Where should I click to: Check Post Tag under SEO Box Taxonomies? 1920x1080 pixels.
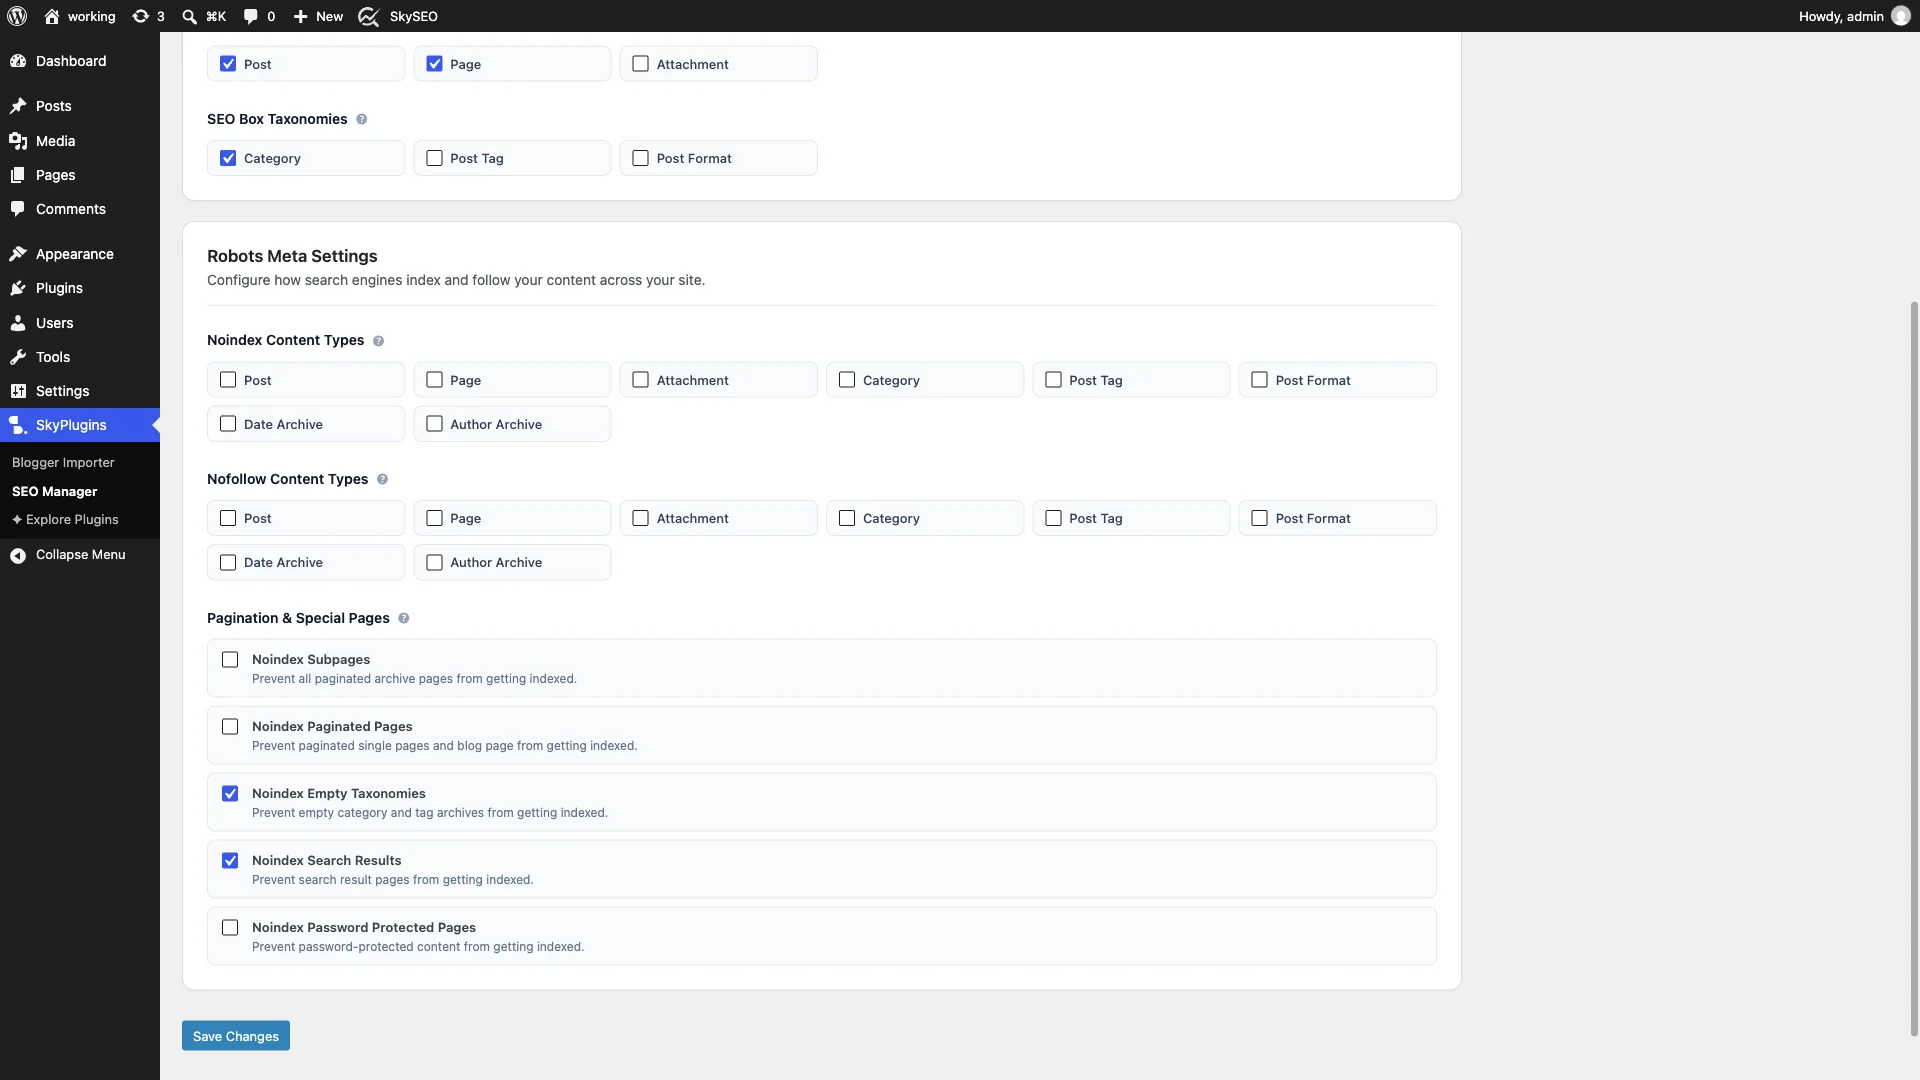pos(434,158)
